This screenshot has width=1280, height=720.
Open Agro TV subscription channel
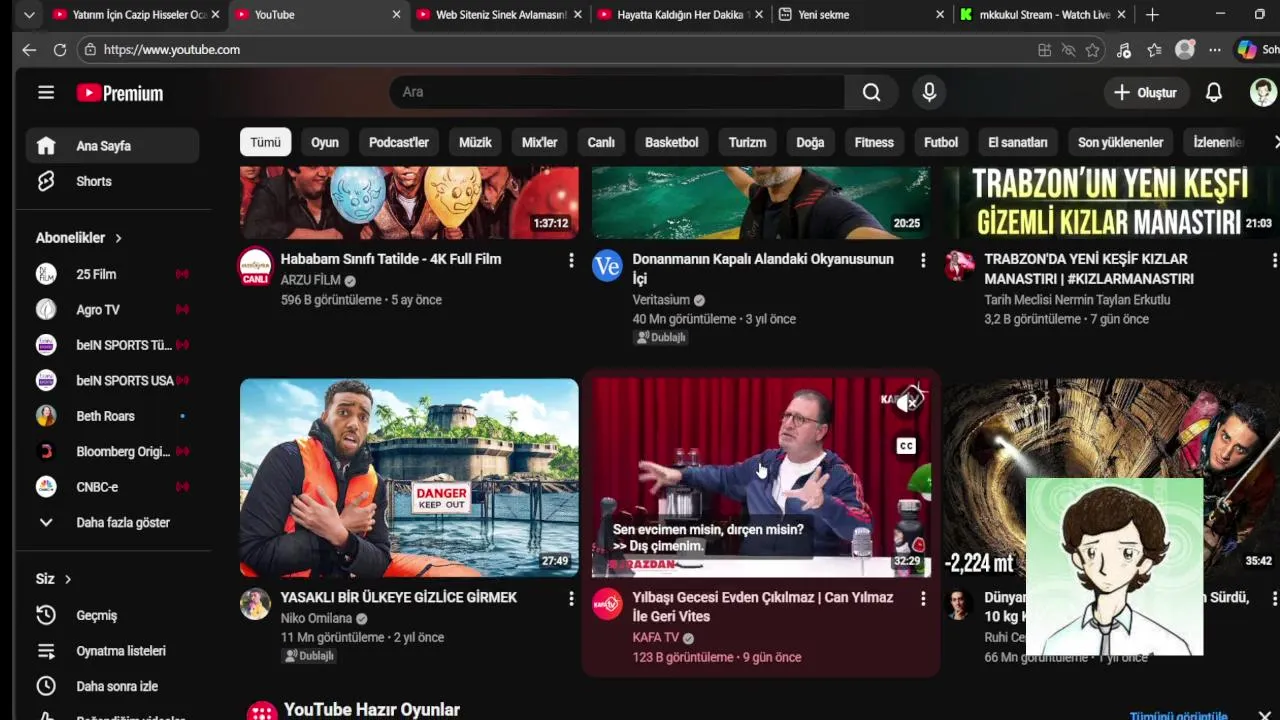pyautogui.click(x=112, y=310)
